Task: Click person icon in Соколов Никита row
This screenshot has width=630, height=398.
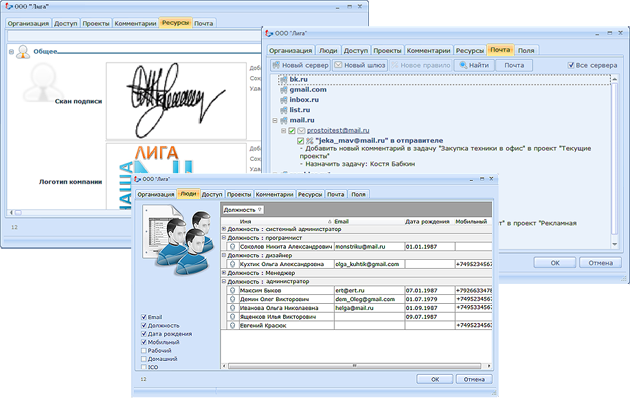Action: coord(232,247)
